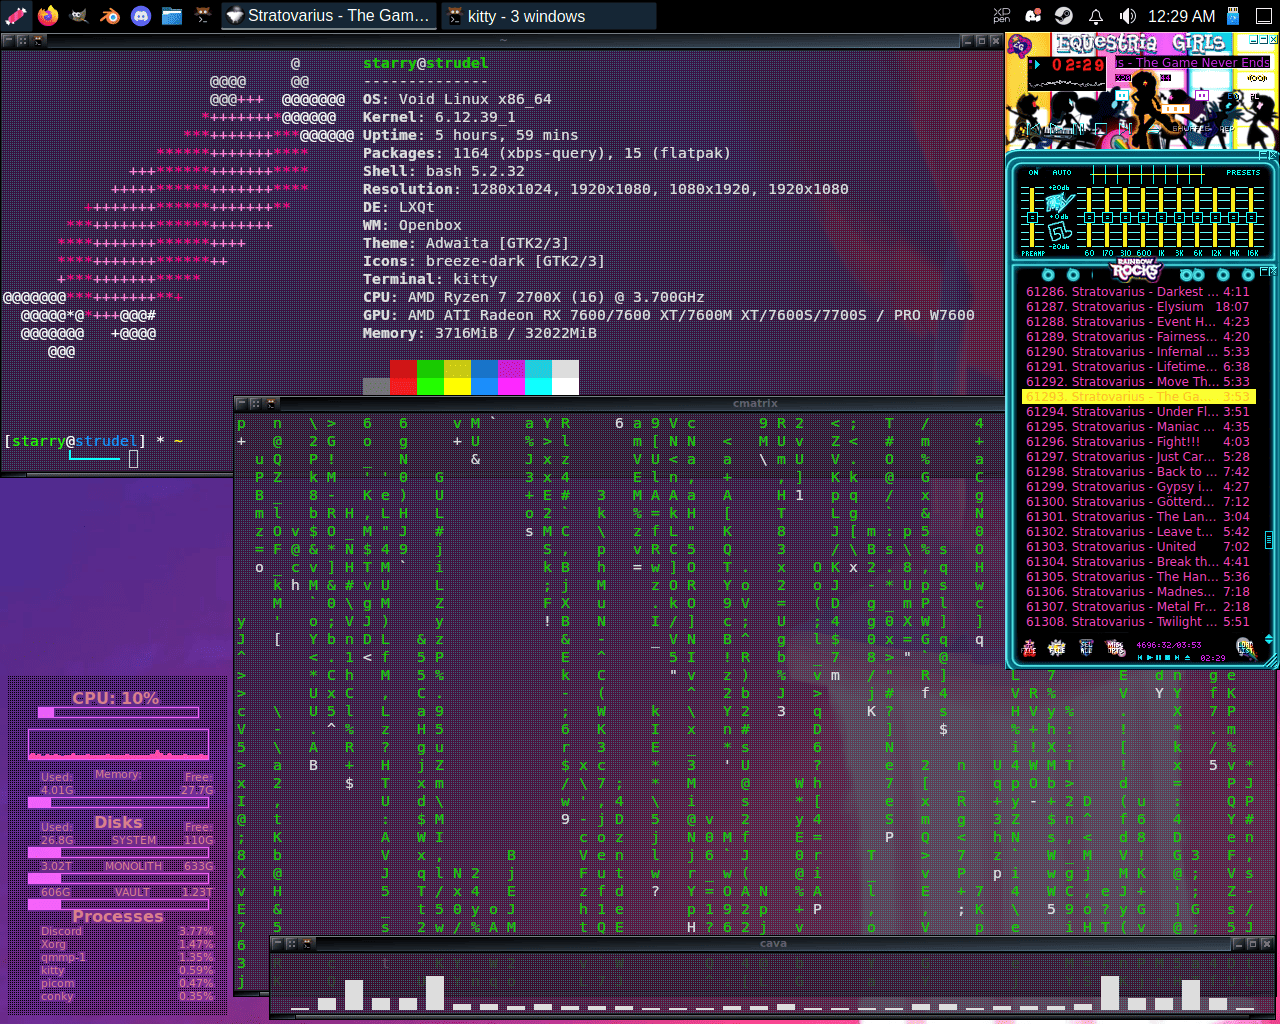Image resolution: width=1280 pixels, height=1024 pixels.
Task: Click the 12:29 AM panel clock
Action: [x=1181, y=16]
